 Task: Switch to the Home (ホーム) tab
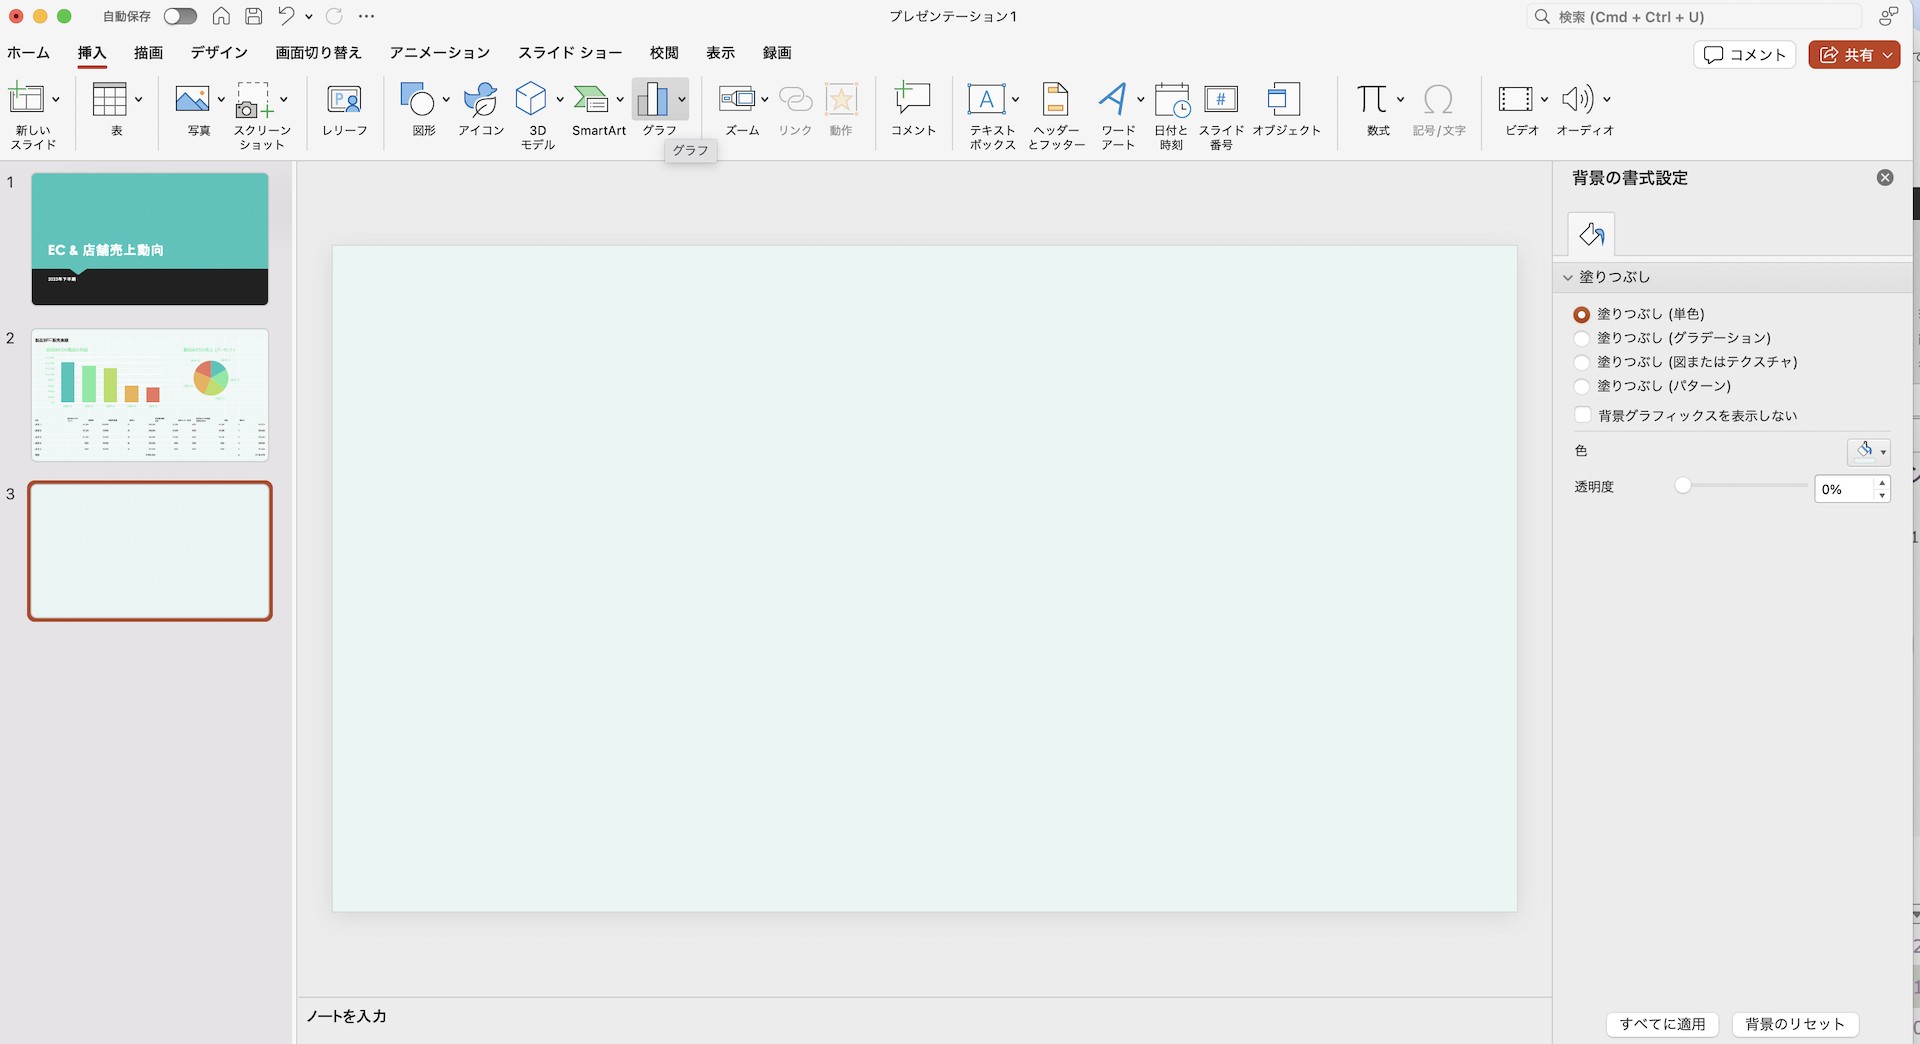click(28, 53)
